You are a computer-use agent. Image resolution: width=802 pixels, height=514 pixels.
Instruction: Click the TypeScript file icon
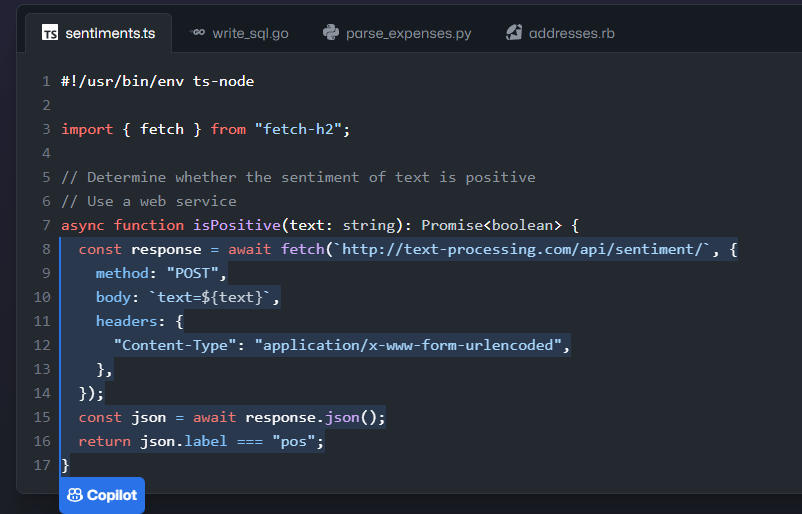tap(50, 33)
